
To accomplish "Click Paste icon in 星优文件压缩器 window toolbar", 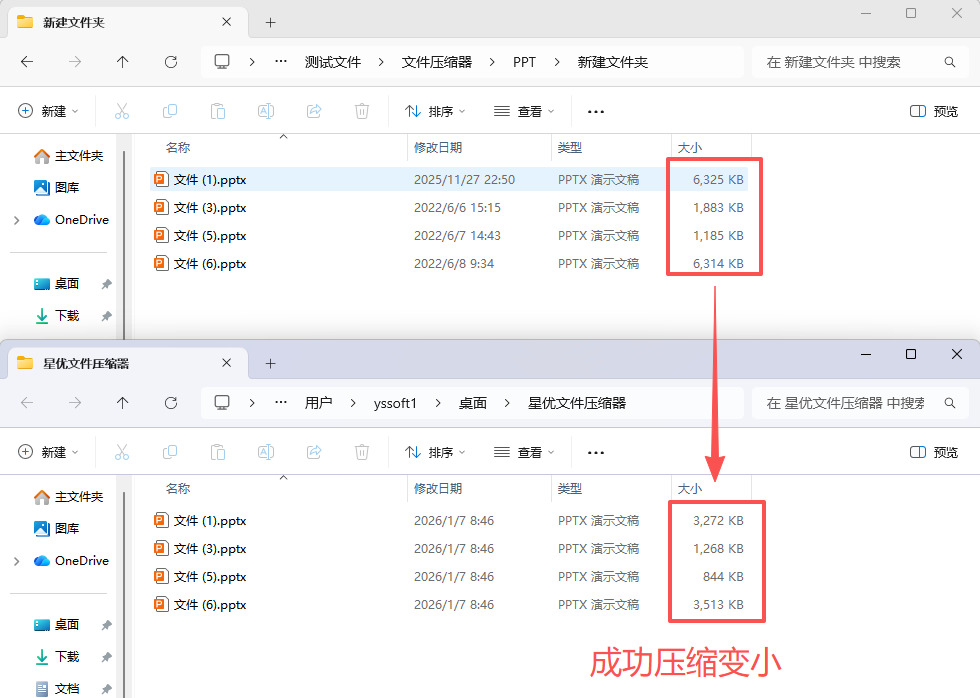I will 218,452.
